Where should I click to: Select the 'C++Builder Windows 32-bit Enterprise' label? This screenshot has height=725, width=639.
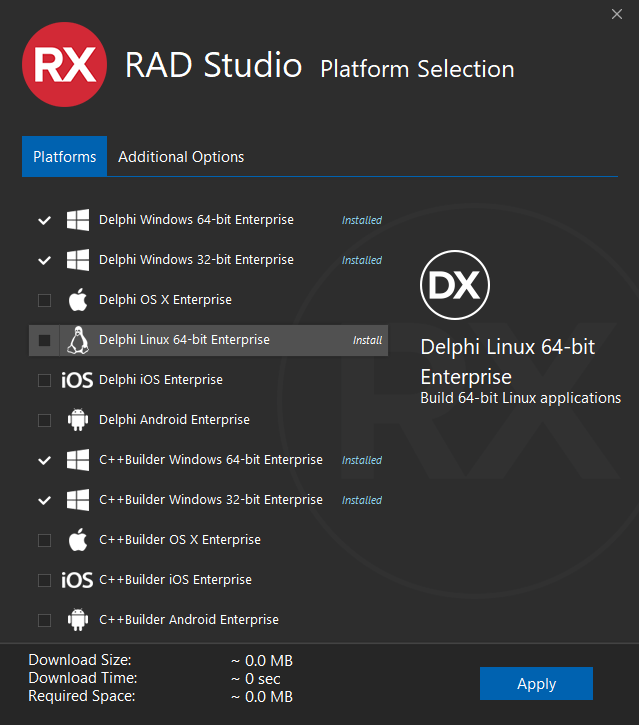coord(211,500)
